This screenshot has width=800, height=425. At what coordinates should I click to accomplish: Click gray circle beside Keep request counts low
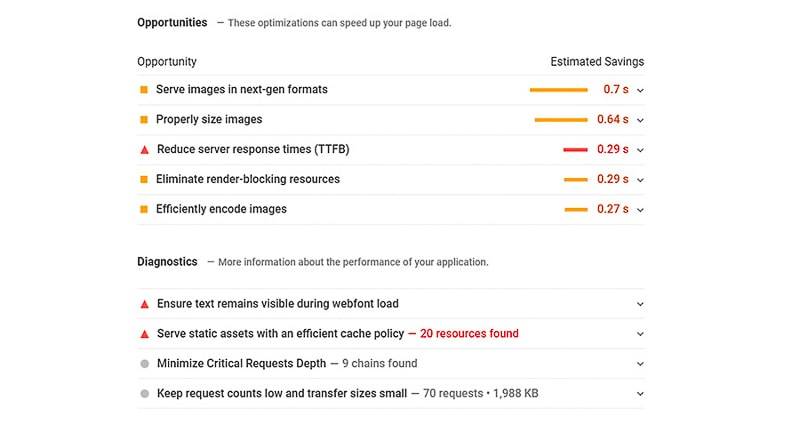click(145, 394)
